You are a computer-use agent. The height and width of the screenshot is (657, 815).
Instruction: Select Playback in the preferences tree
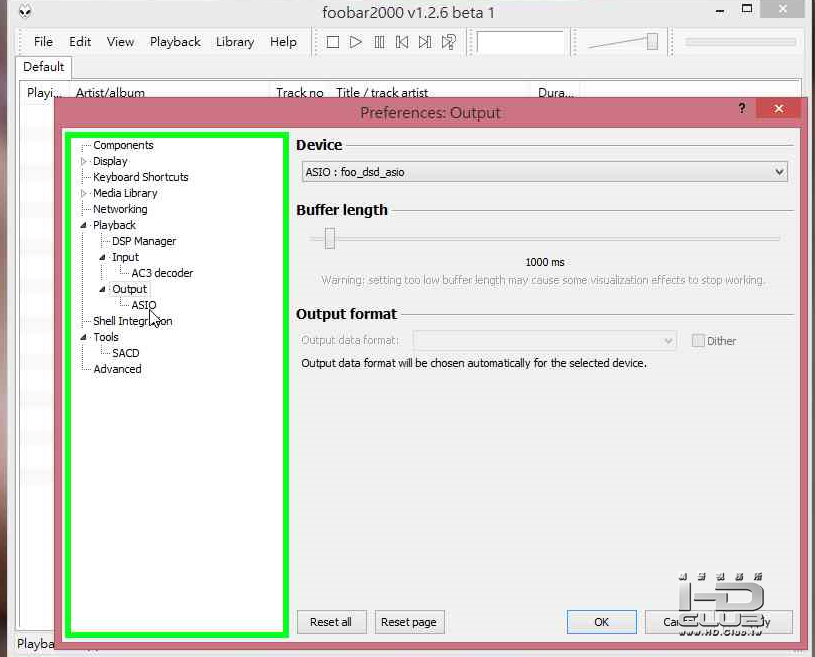(114, 225)
